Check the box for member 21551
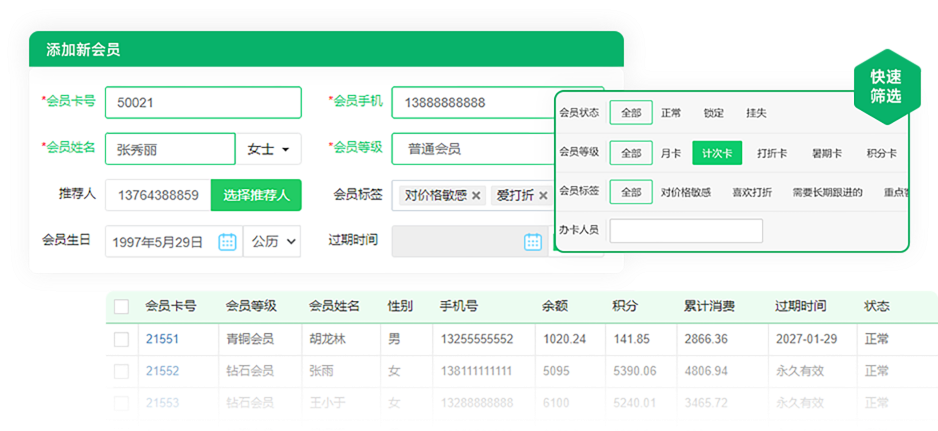The height and width of the screenshot is (431, 938). pos(121,339)
